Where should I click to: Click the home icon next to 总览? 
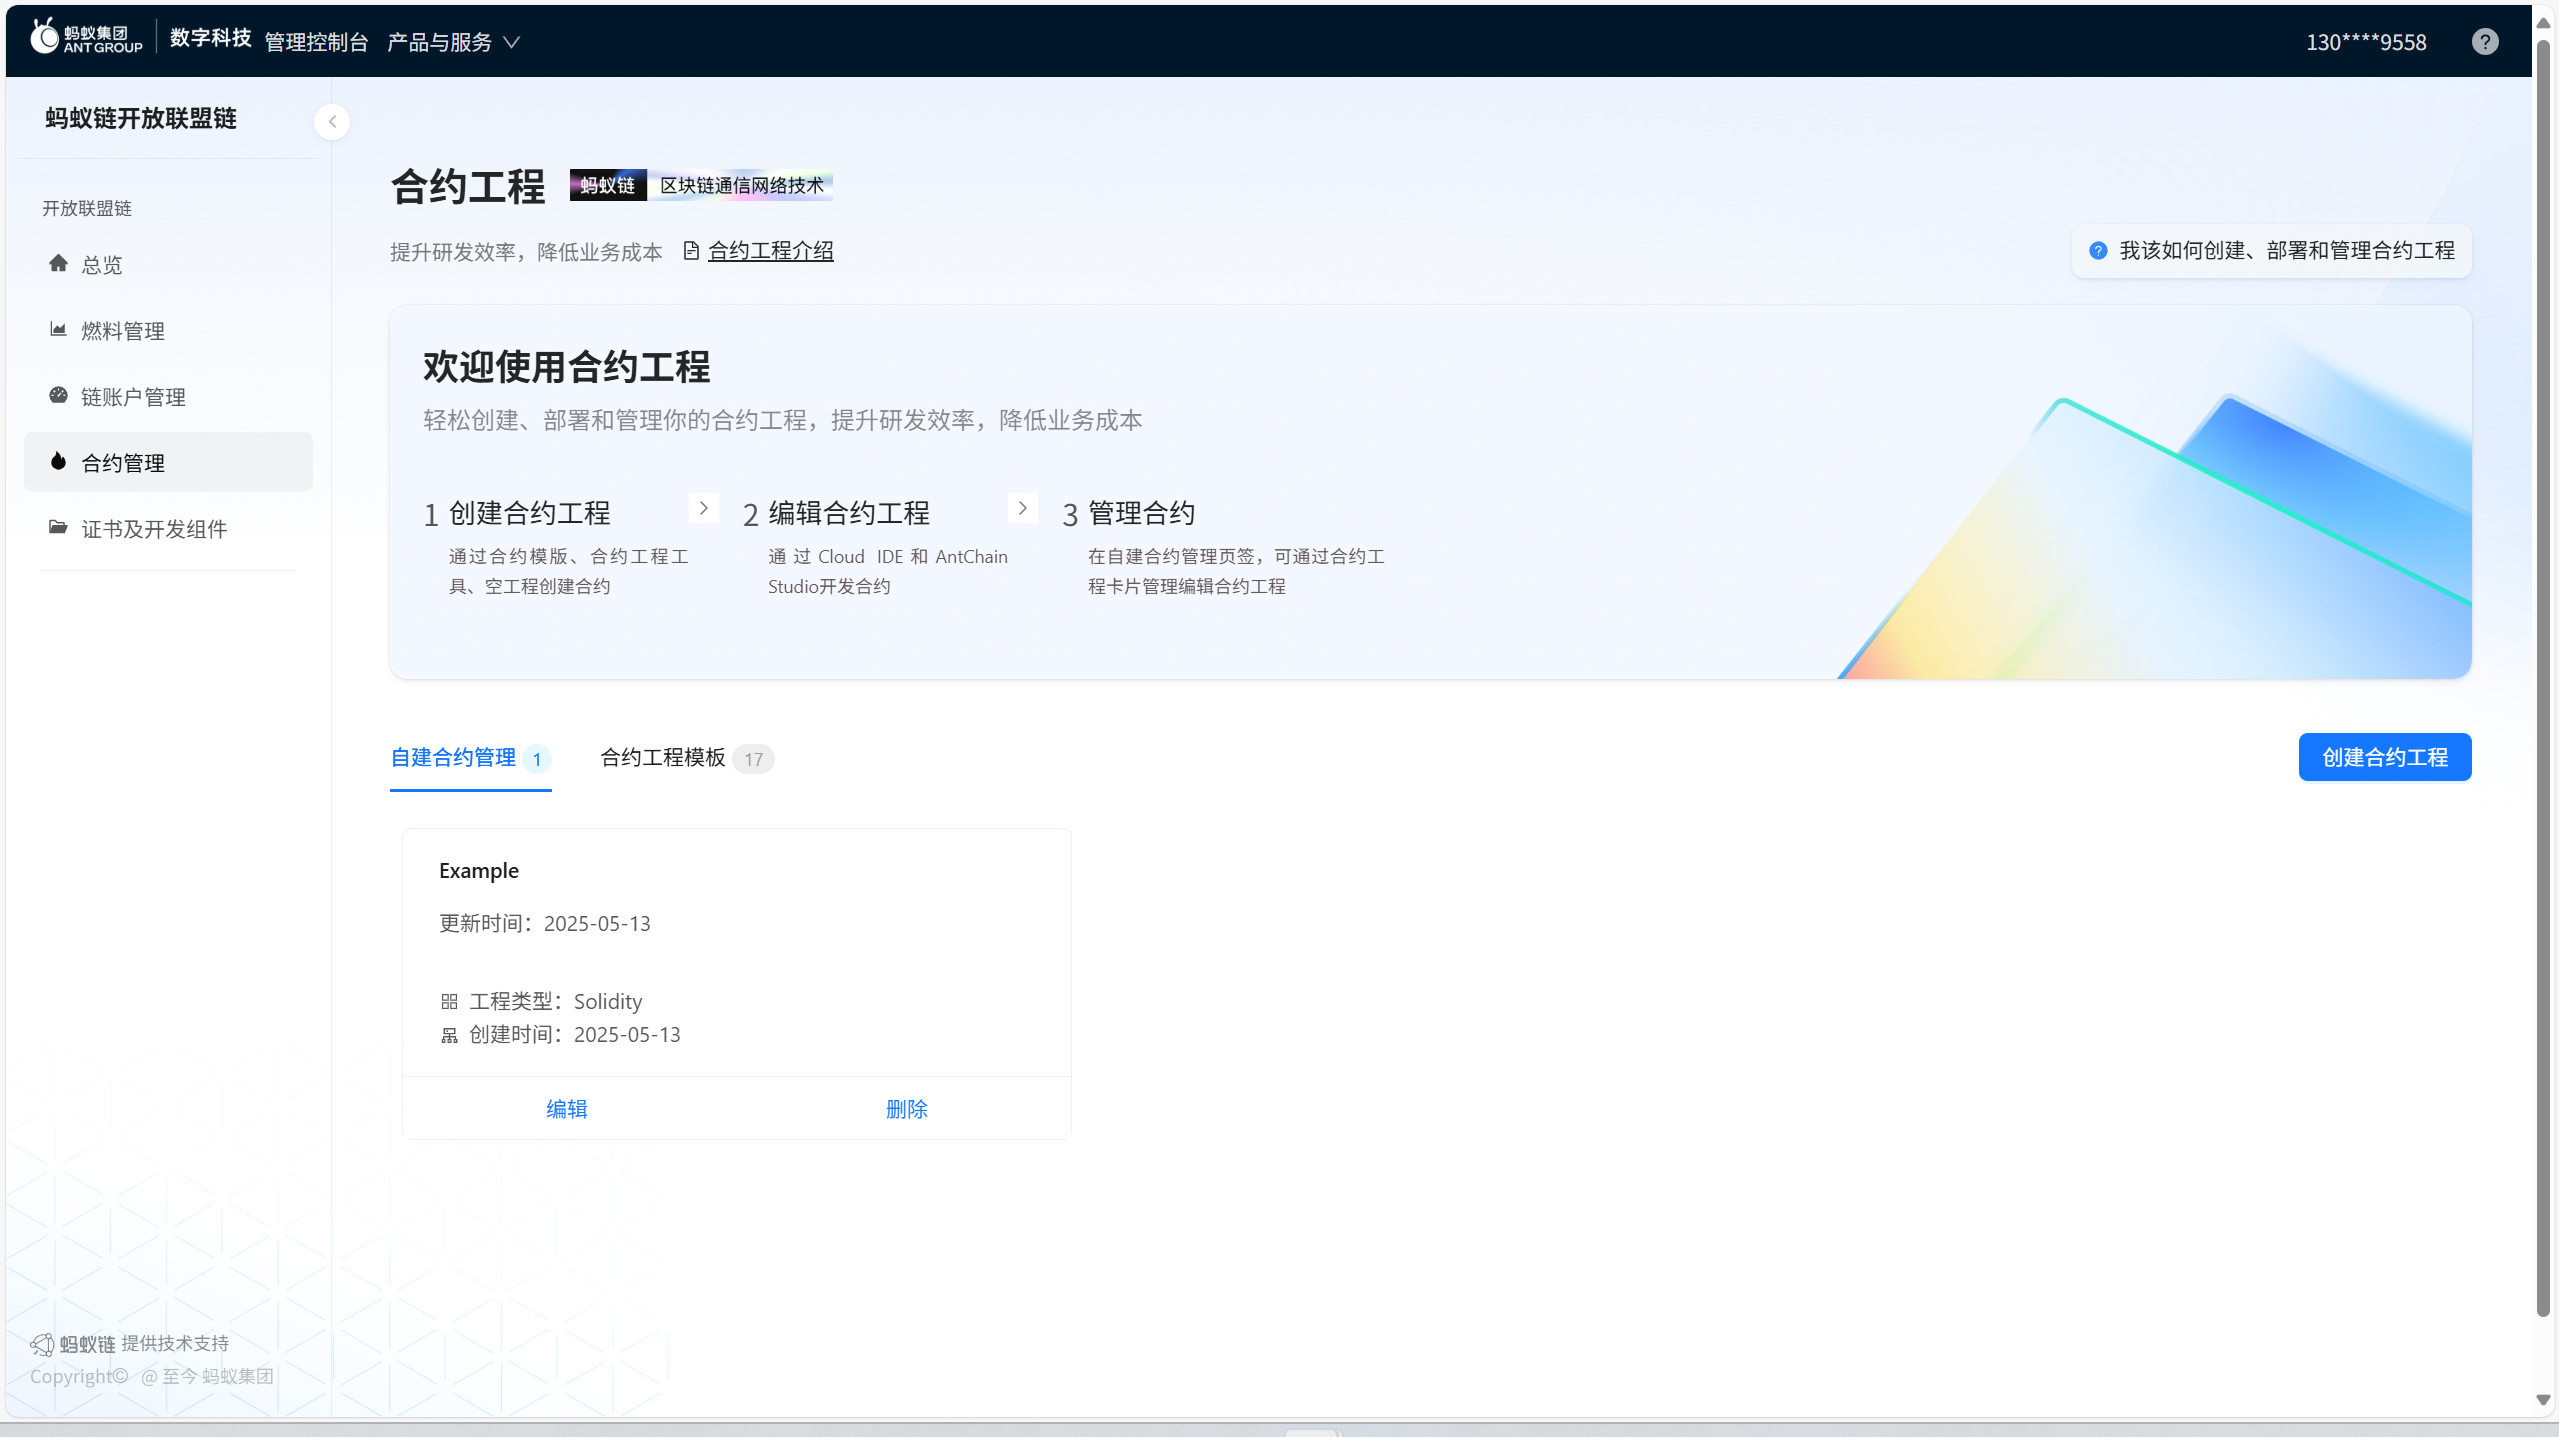tap(58, 264)
